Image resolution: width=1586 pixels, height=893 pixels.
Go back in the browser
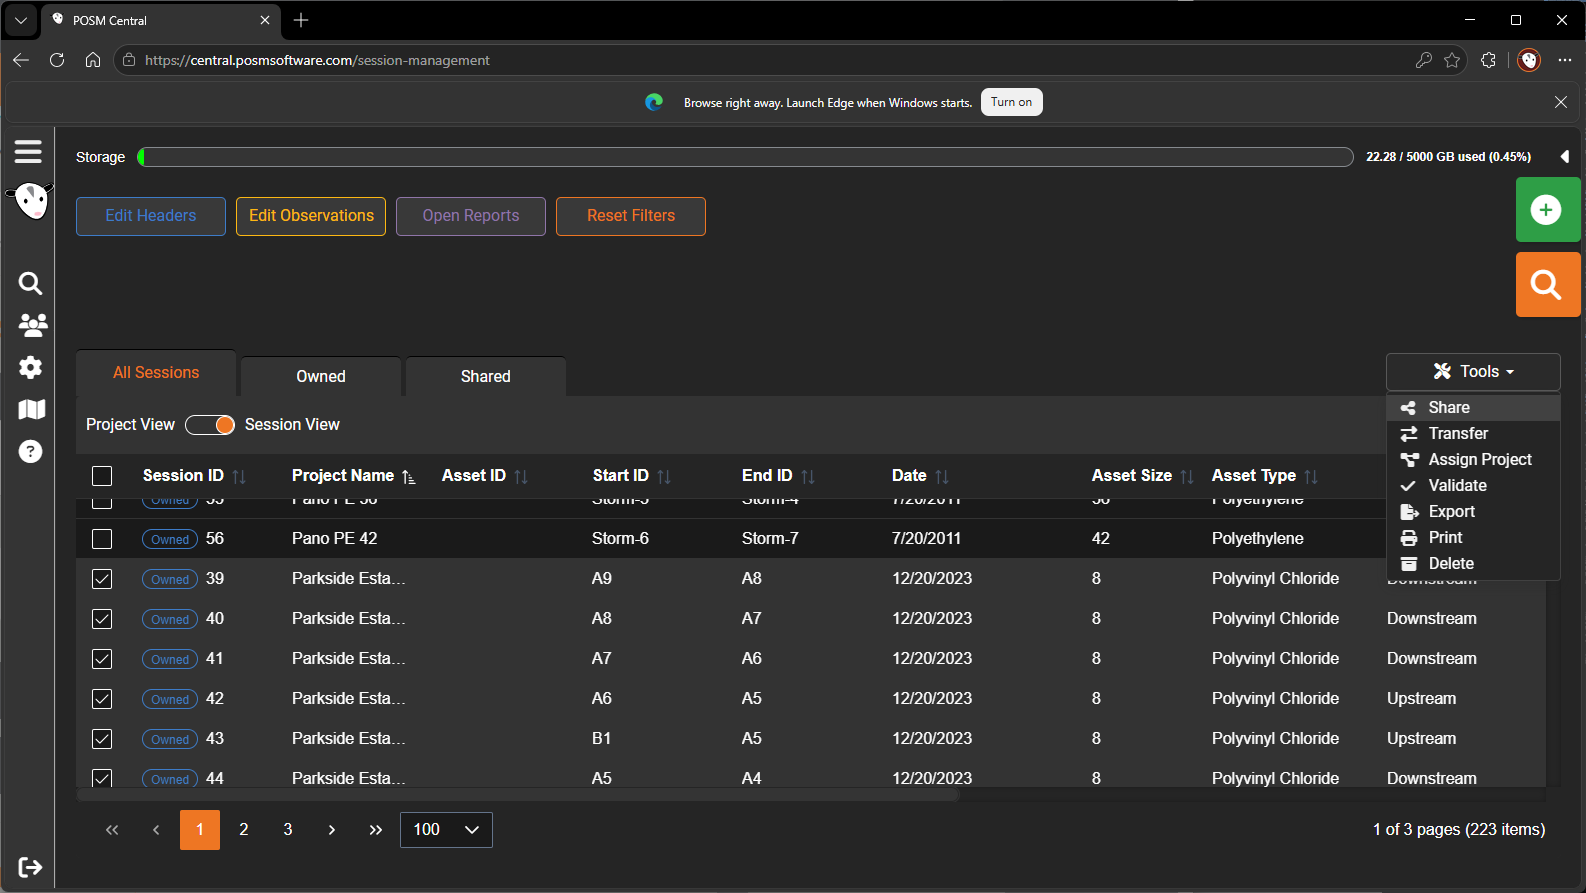point(21,60)
